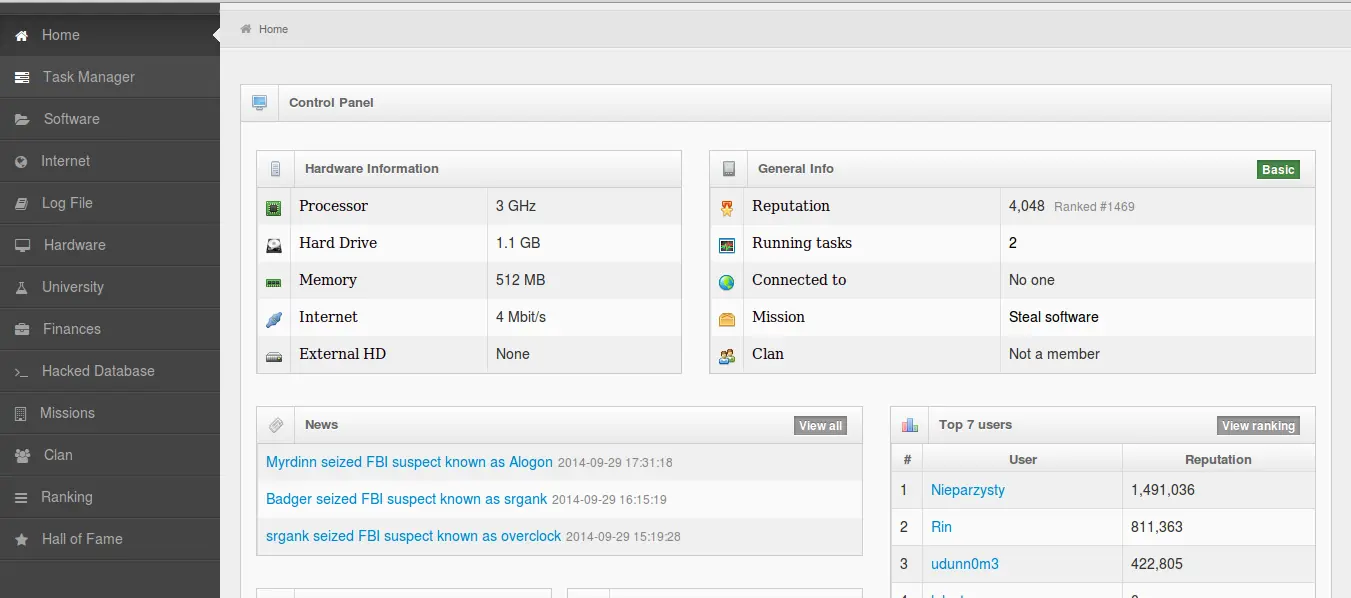Image resolution: width=1351 pixels, height=598 pixels.
Task: Click the Finances briefcase icon
Action: pos(22,329)
